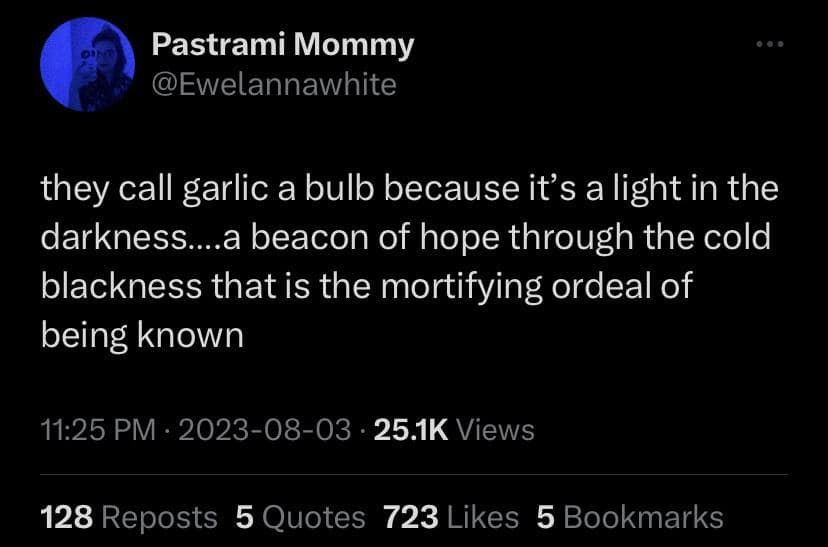Click the Bookmarks label

coord(643,517)
